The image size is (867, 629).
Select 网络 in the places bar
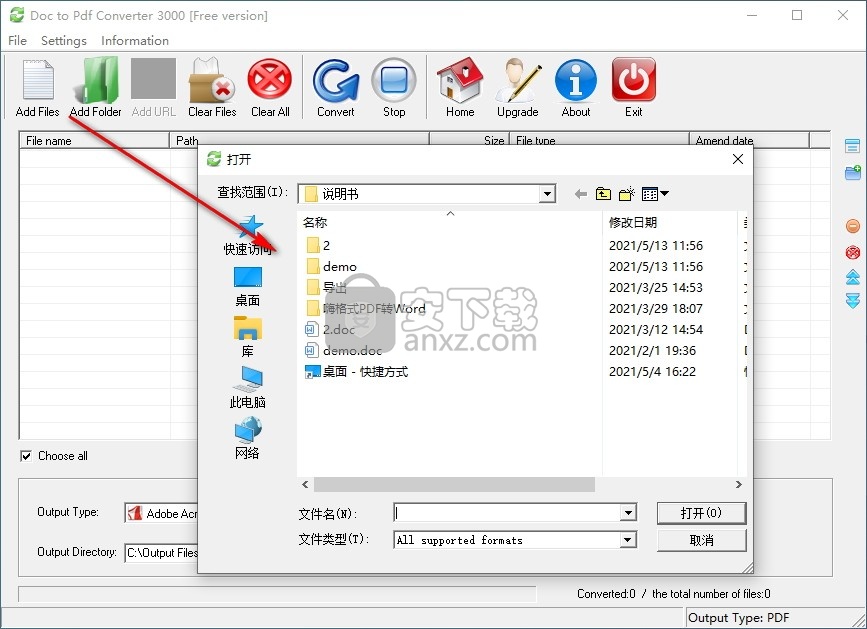click(x=247, y=439)
